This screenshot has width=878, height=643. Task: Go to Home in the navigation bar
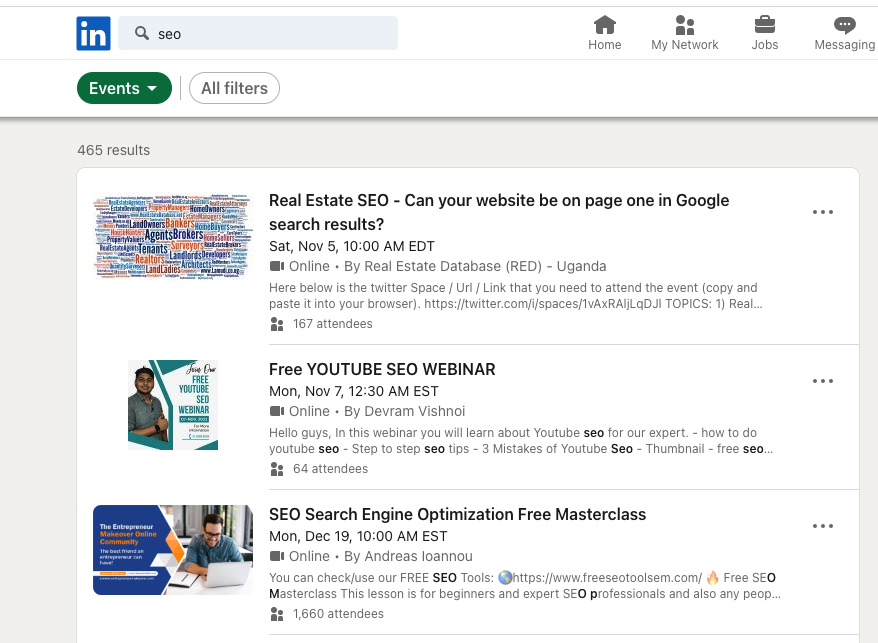[x=605, y=34]
